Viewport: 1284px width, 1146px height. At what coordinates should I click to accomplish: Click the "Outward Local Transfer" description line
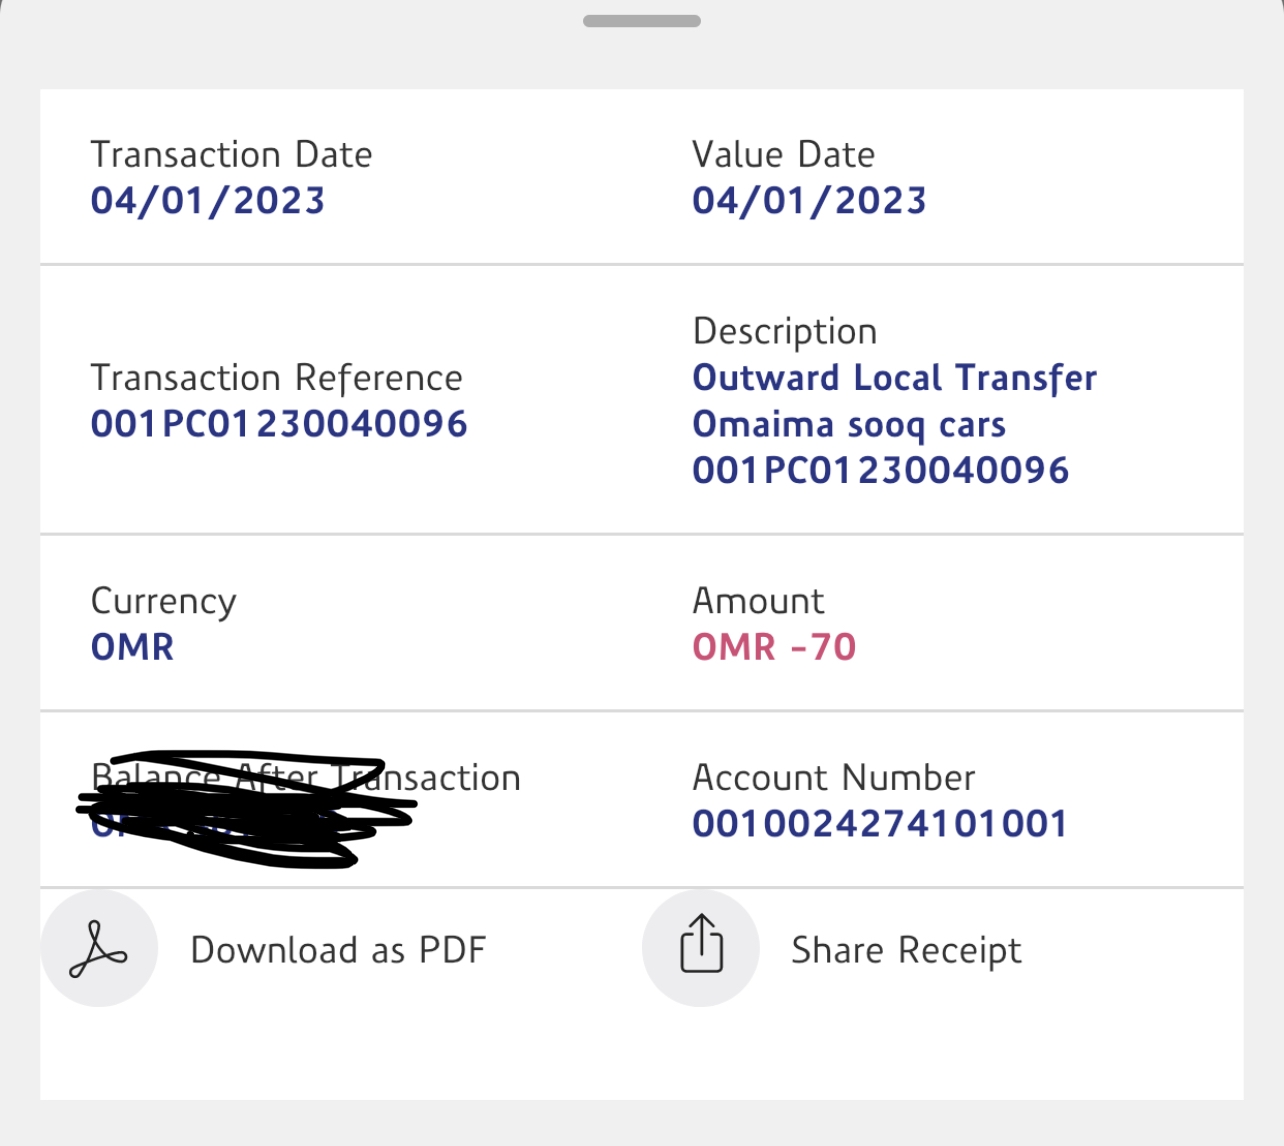(x=894, y=378)
